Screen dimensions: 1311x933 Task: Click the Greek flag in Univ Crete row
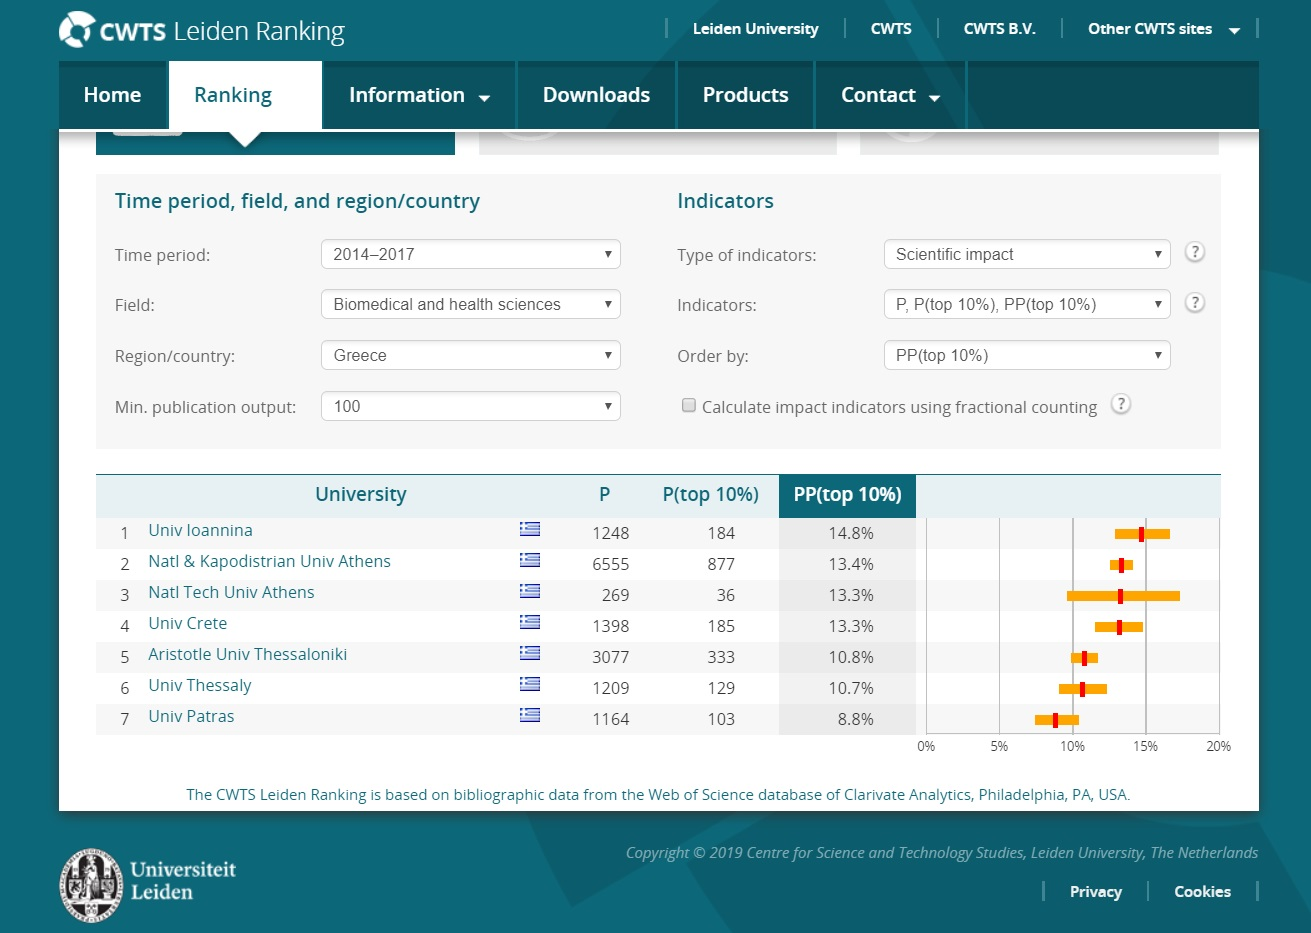pos(530,622)
